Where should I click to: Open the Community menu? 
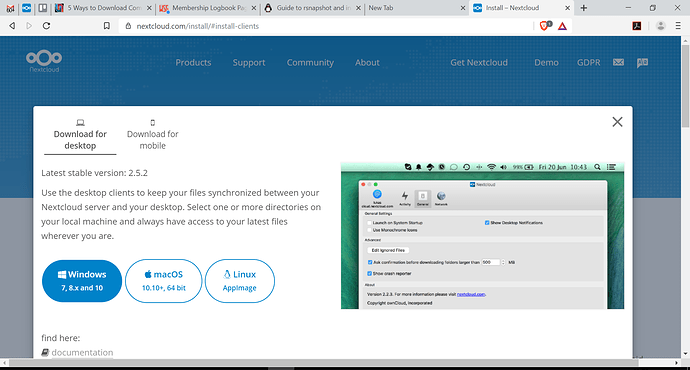pyautogui.click(x=310, y=62)
